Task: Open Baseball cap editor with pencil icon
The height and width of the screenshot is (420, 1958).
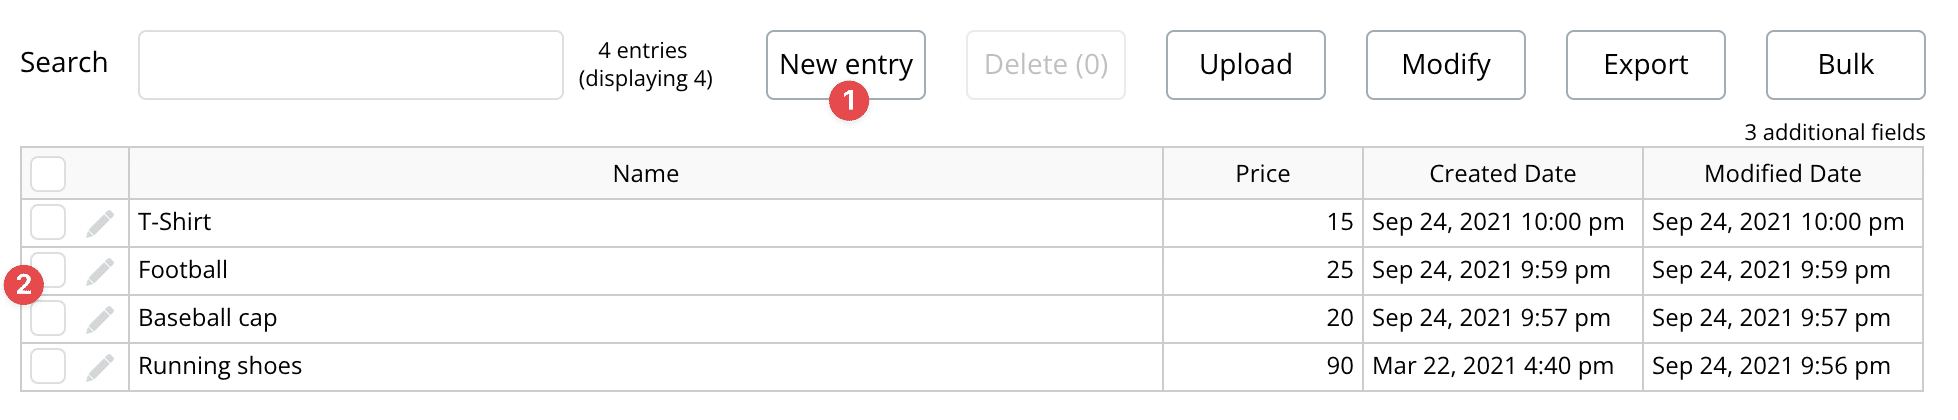Action: click(100, 319)
